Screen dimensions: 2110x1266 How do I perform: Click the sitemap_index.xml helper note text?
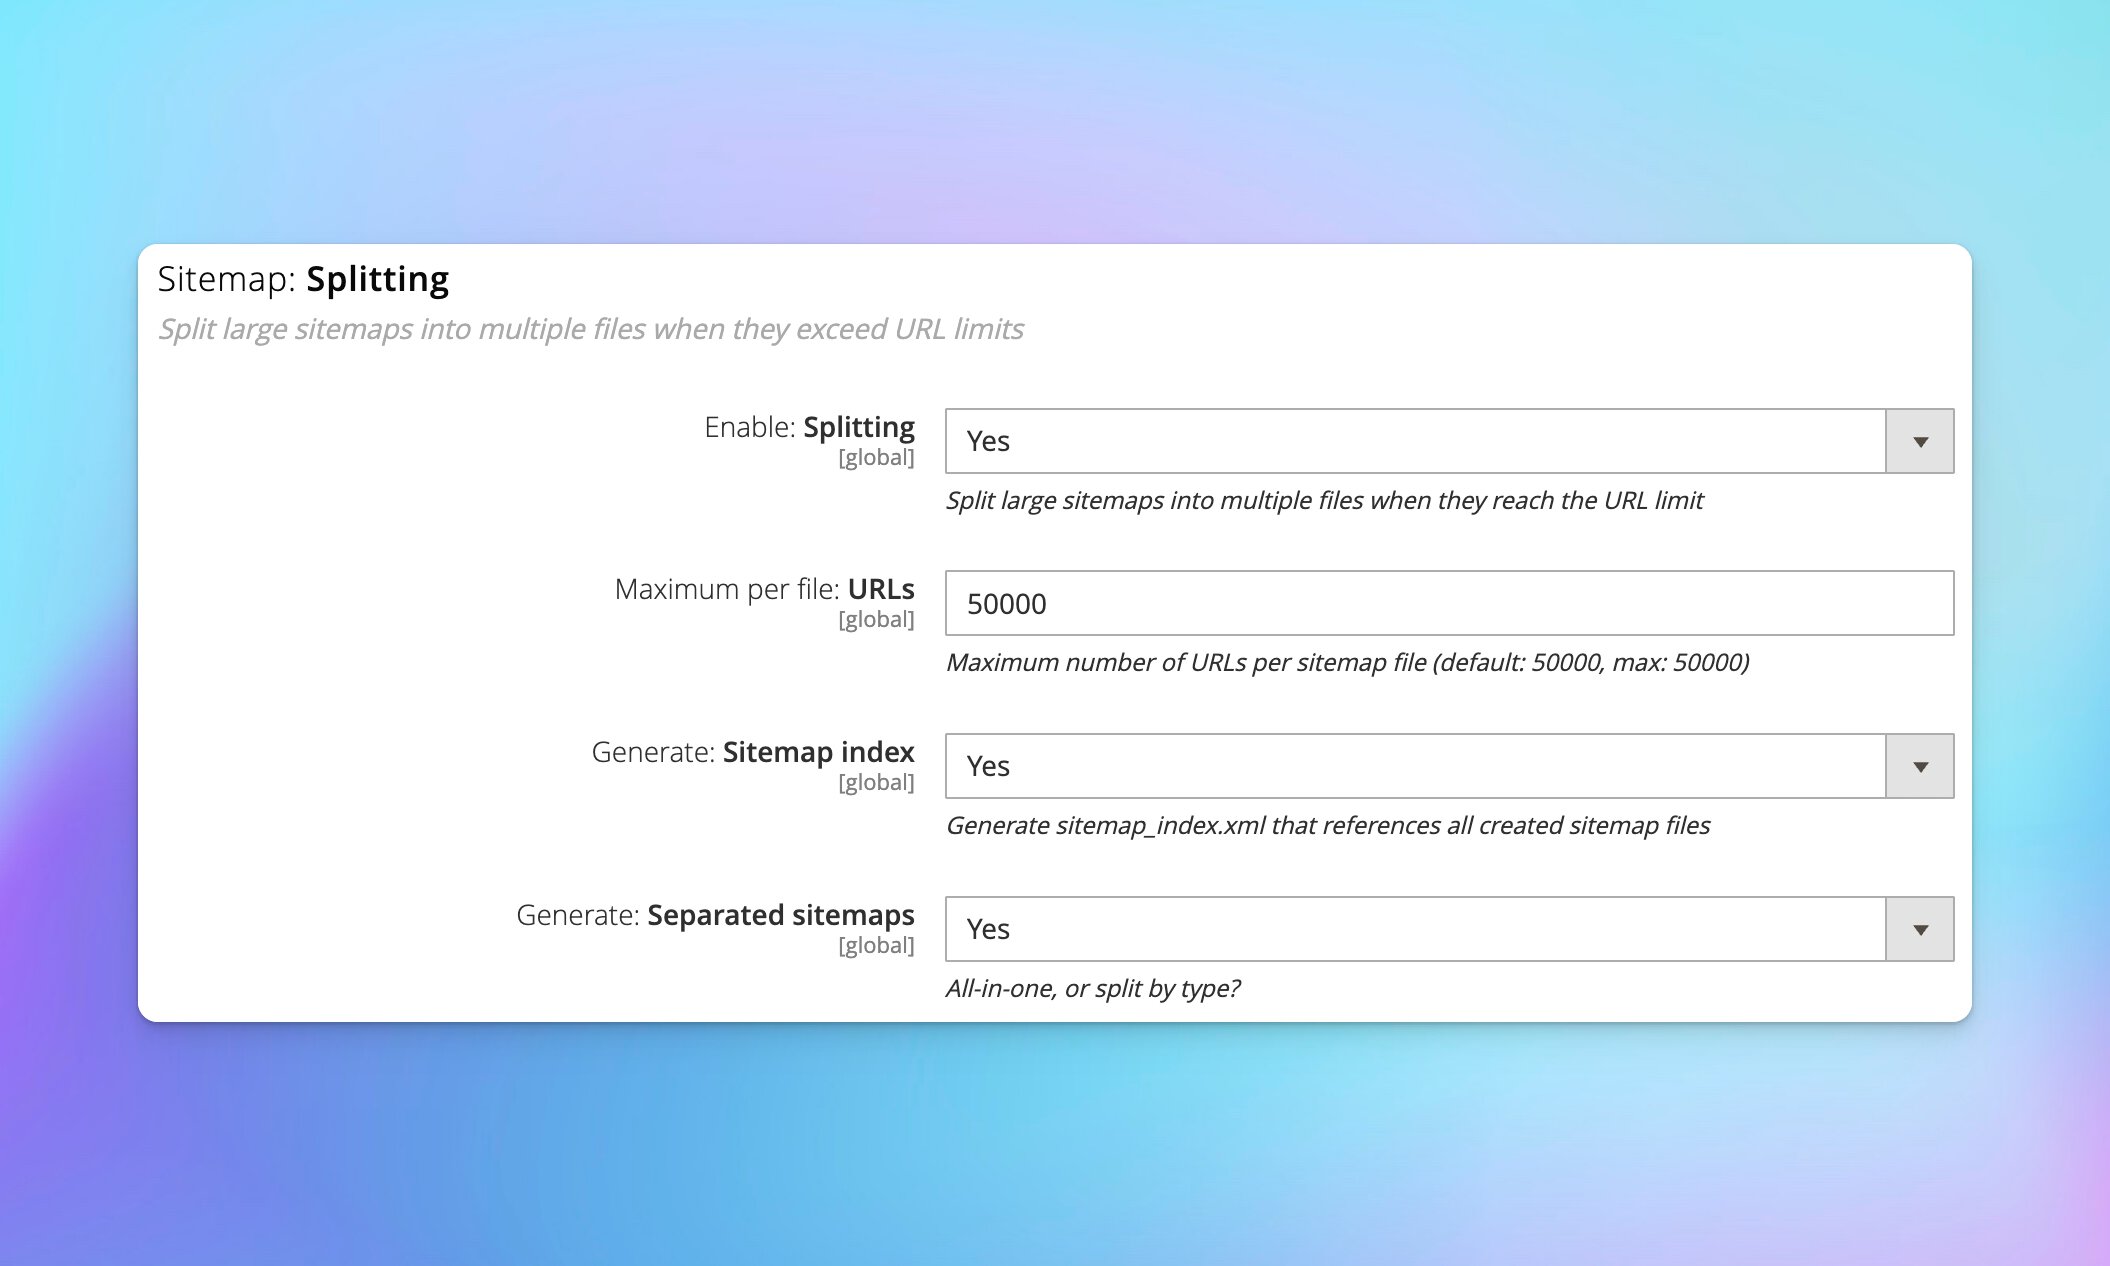pyautogui.click(x=1327, y=826)
